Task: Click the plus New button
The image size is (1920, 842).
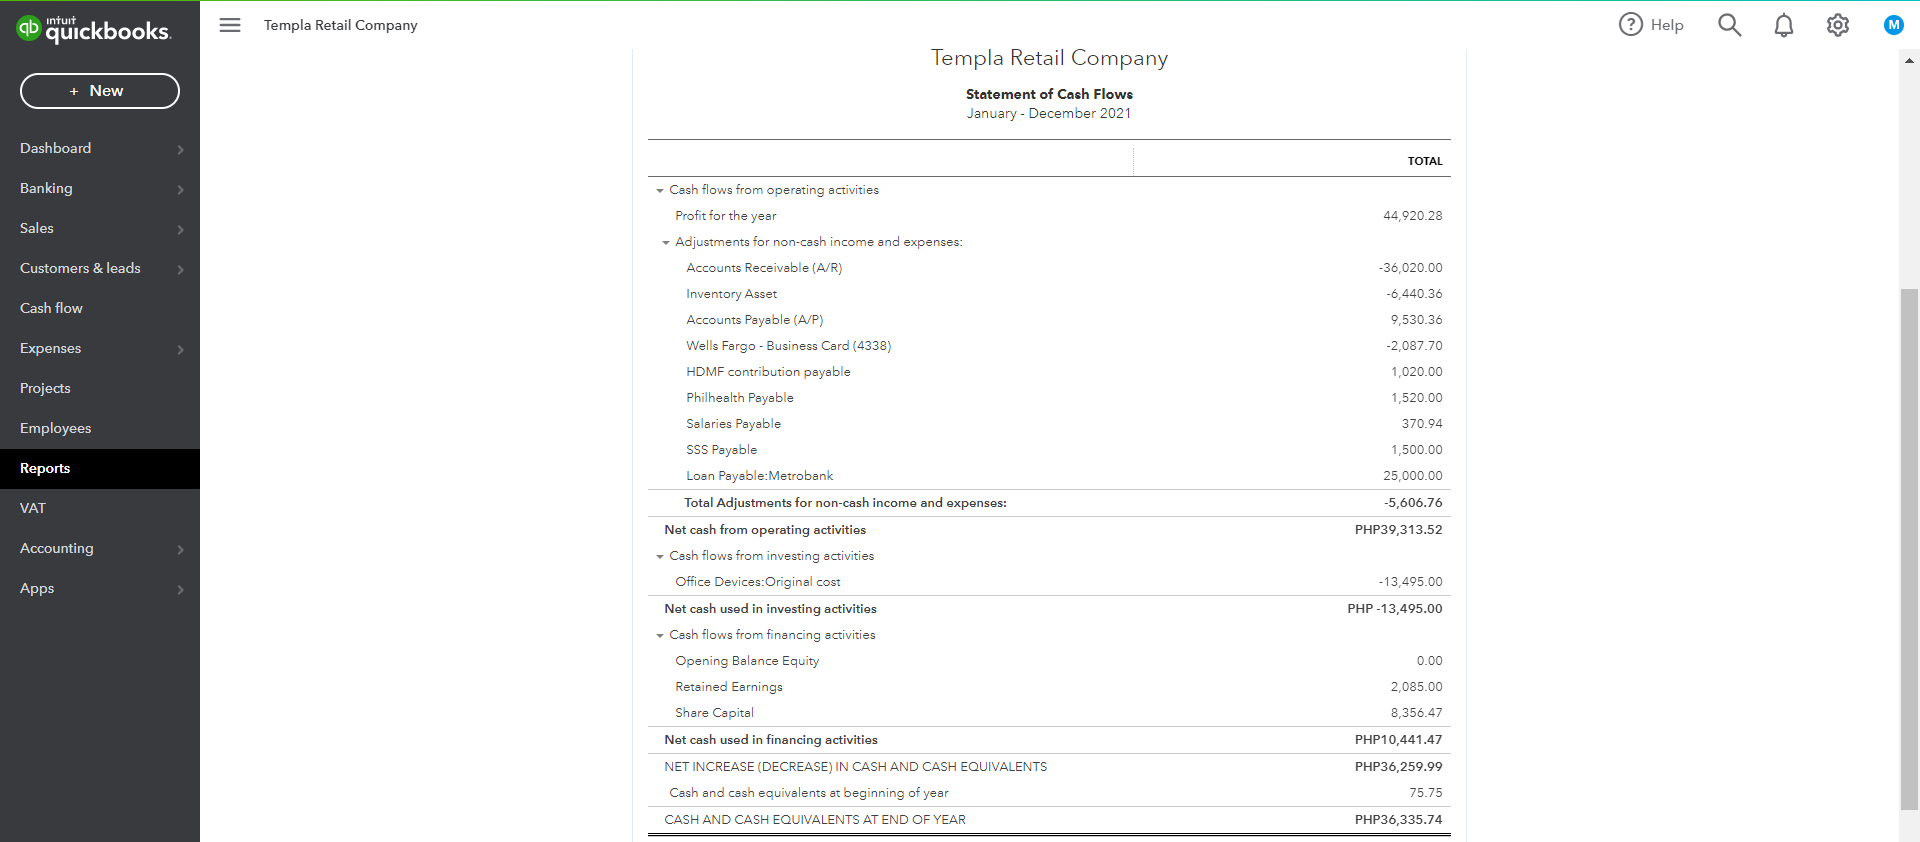Action: pyautogui.click(x=100, y=91)
